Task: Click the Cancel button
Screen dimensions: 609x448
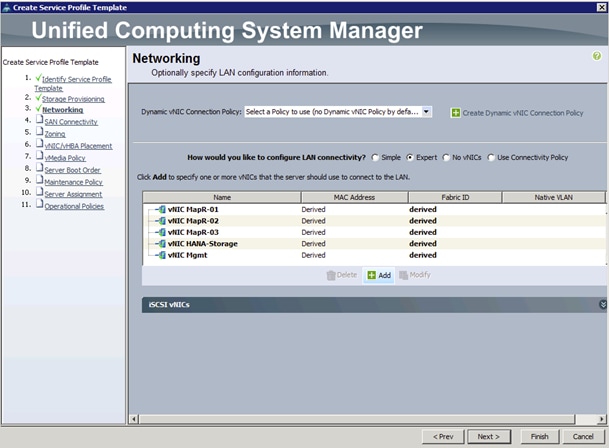Action: click(x=583, y=437)
